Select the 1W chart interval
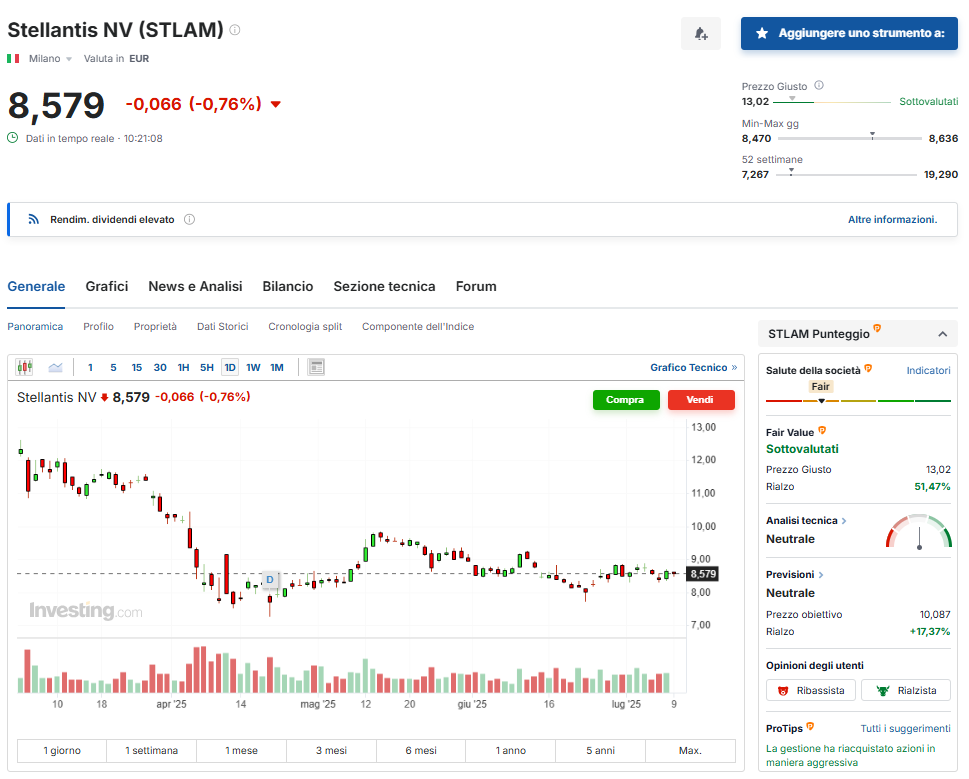969x779 pixels. click(x=253, y=367)
